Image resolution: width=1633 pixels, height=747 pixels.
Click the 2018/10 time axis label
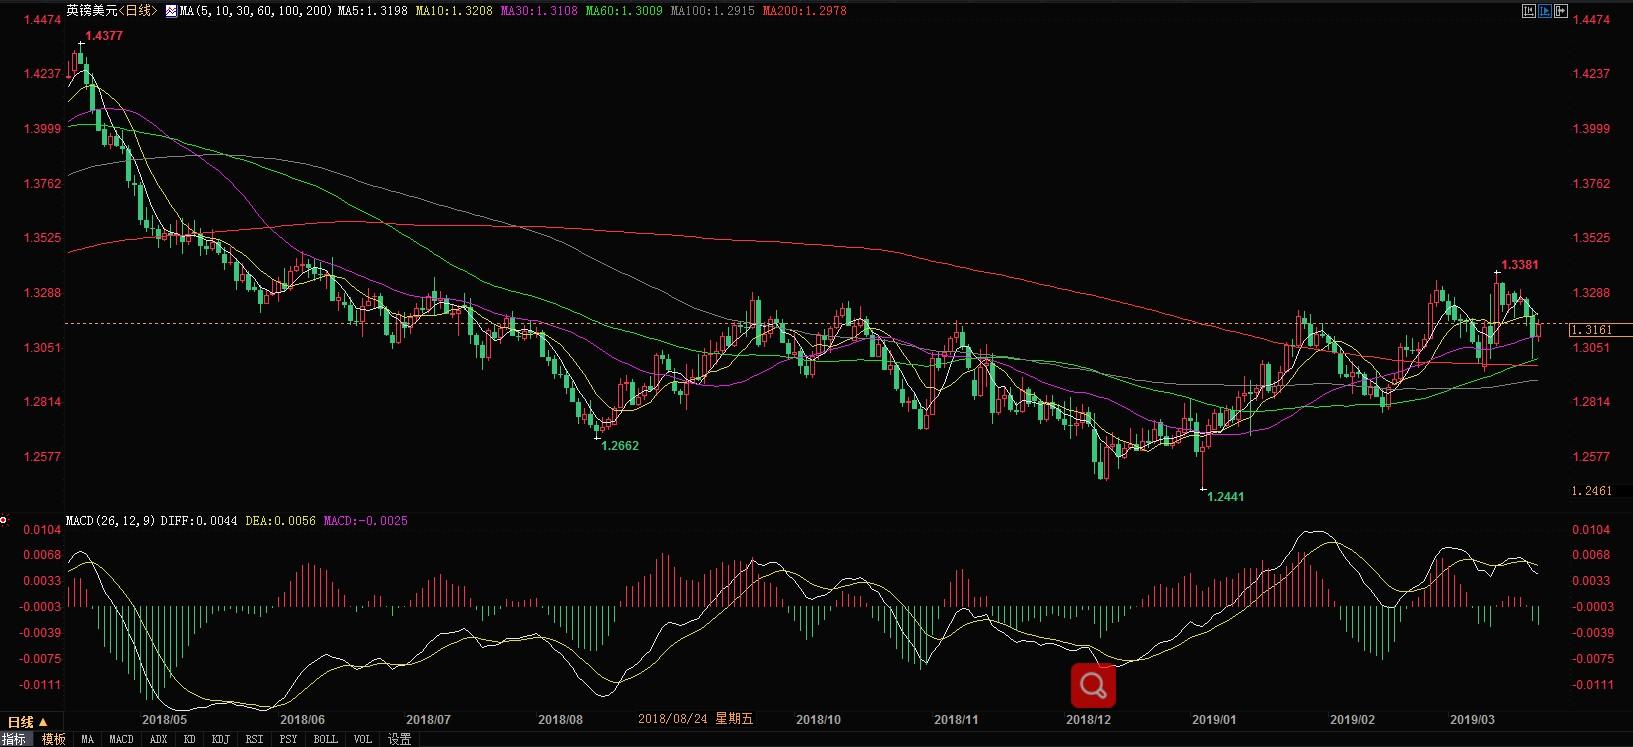(x=818, y=720)
